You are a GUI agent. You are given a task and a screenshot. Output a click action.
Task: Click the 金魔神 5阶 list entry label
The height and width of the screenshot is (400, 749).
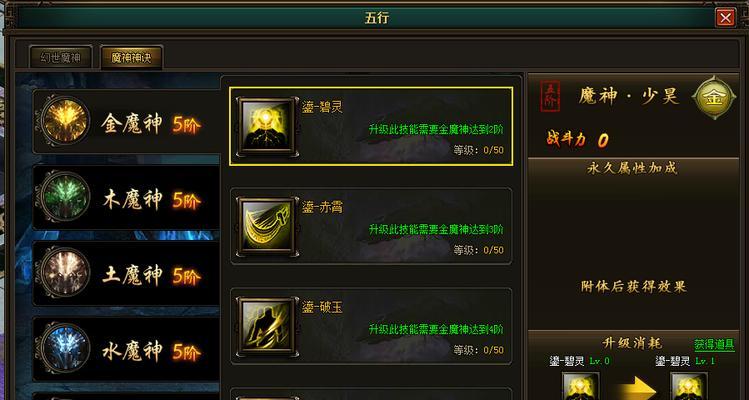click(x=151, y=125)
